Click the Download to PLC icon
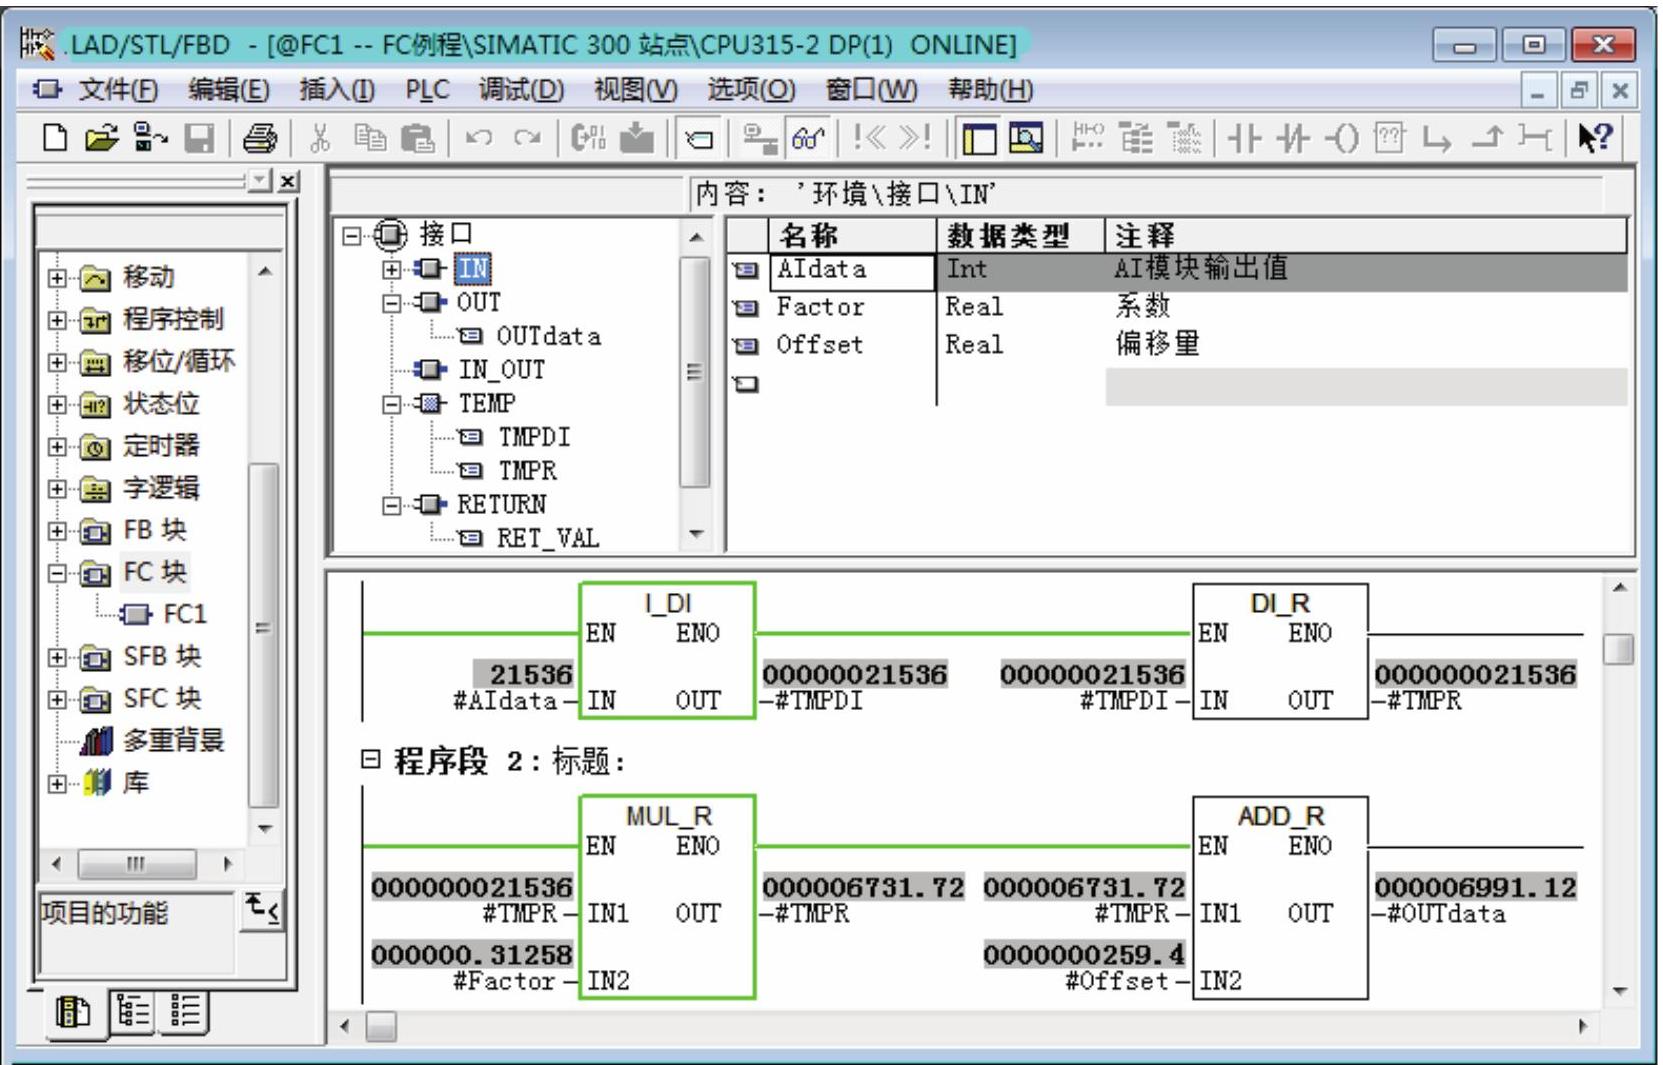The height and width of the screenshot is (1065, 1663). (x=636, y=139)
